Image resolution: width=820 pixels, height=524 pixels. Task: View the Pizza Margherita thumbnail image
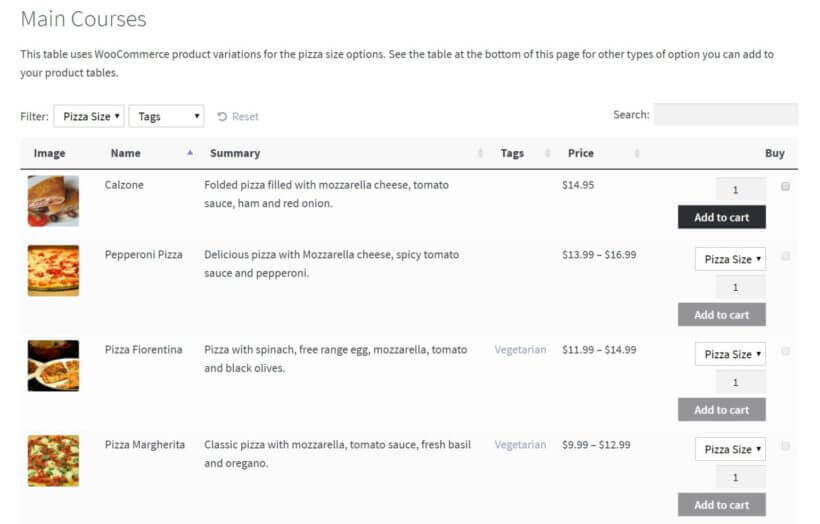[53, 461]
